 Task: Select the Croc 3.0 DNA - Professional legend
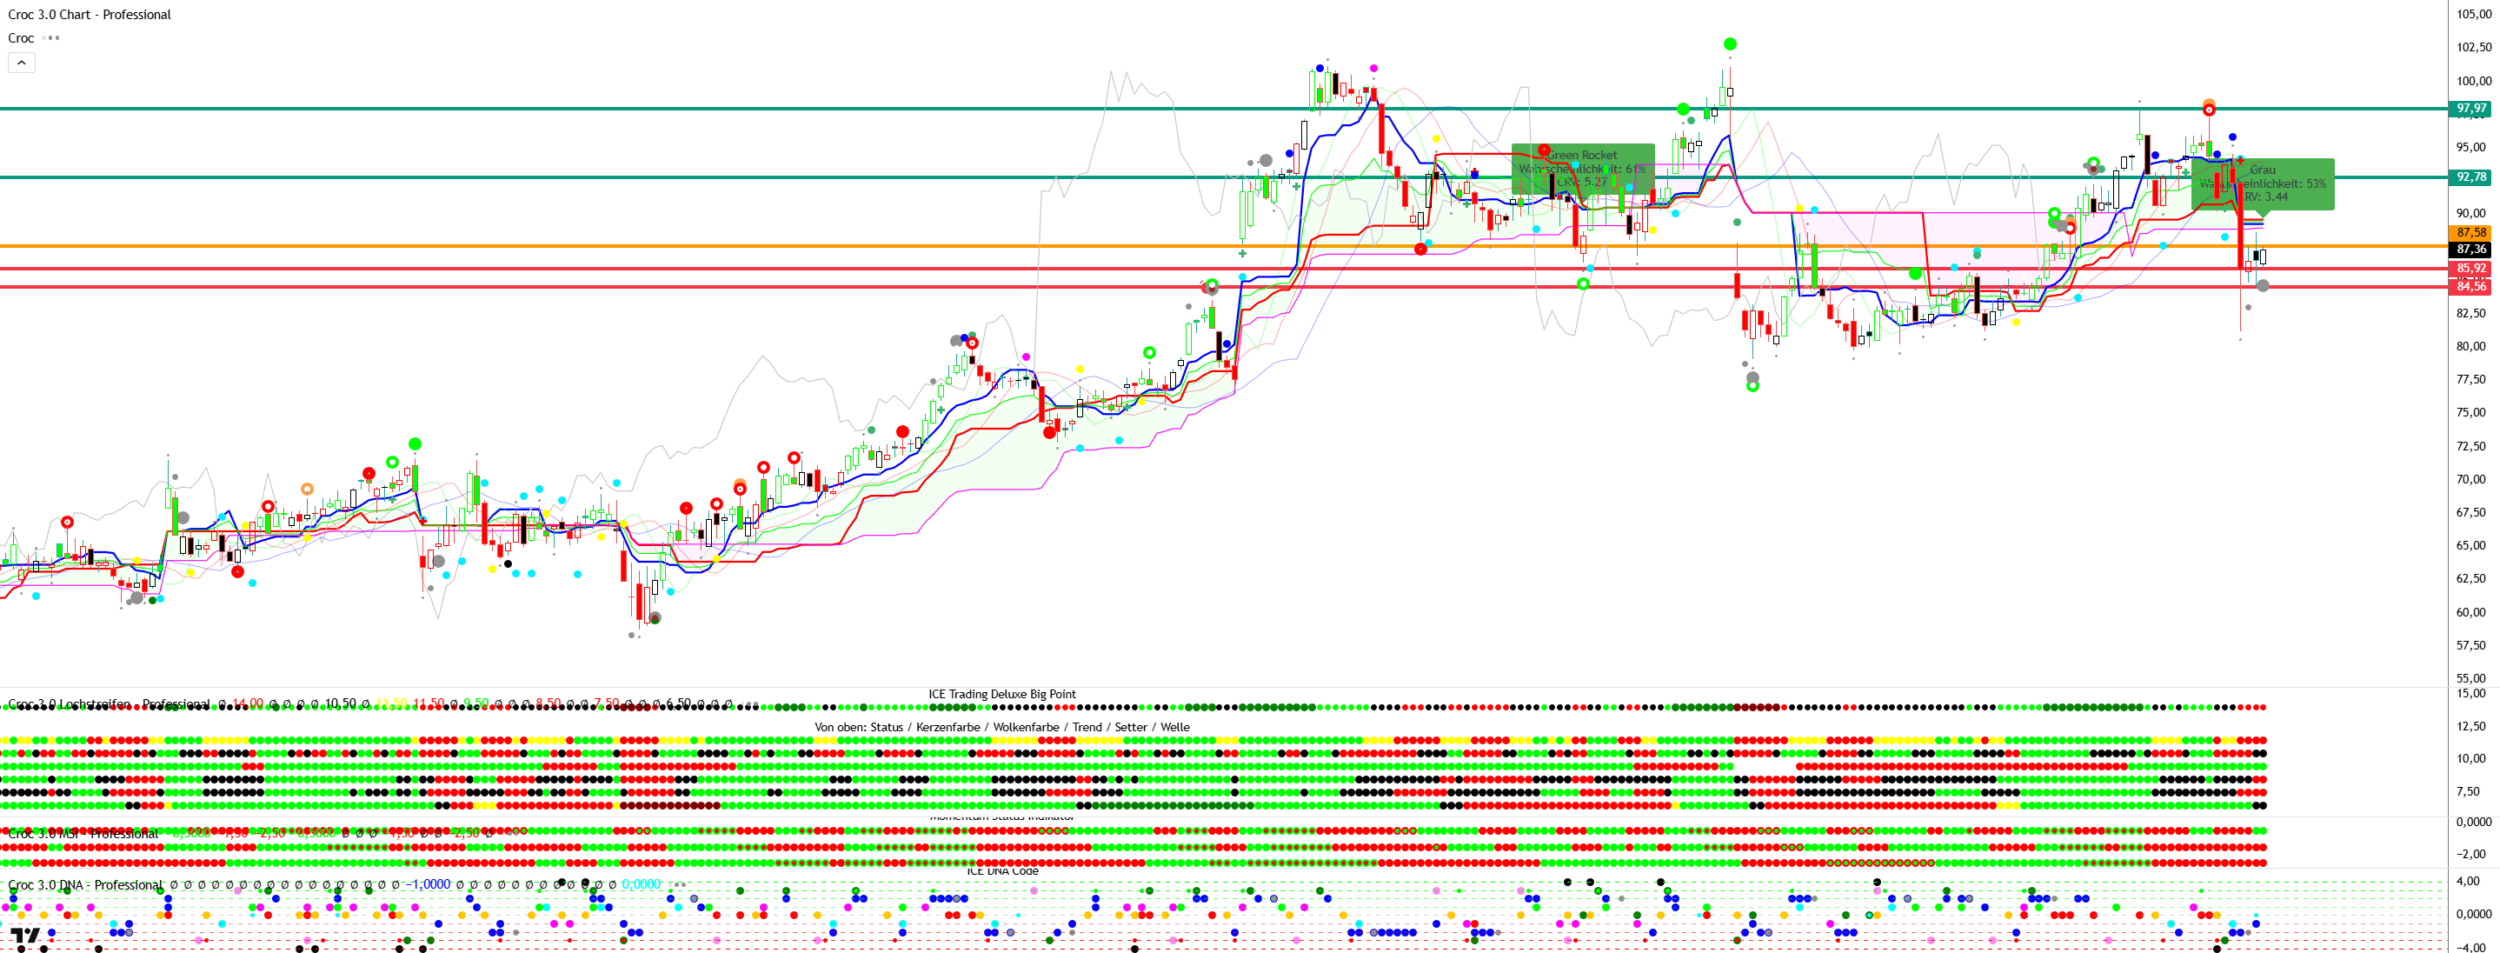pyautogui.click(x=85, y=885)
